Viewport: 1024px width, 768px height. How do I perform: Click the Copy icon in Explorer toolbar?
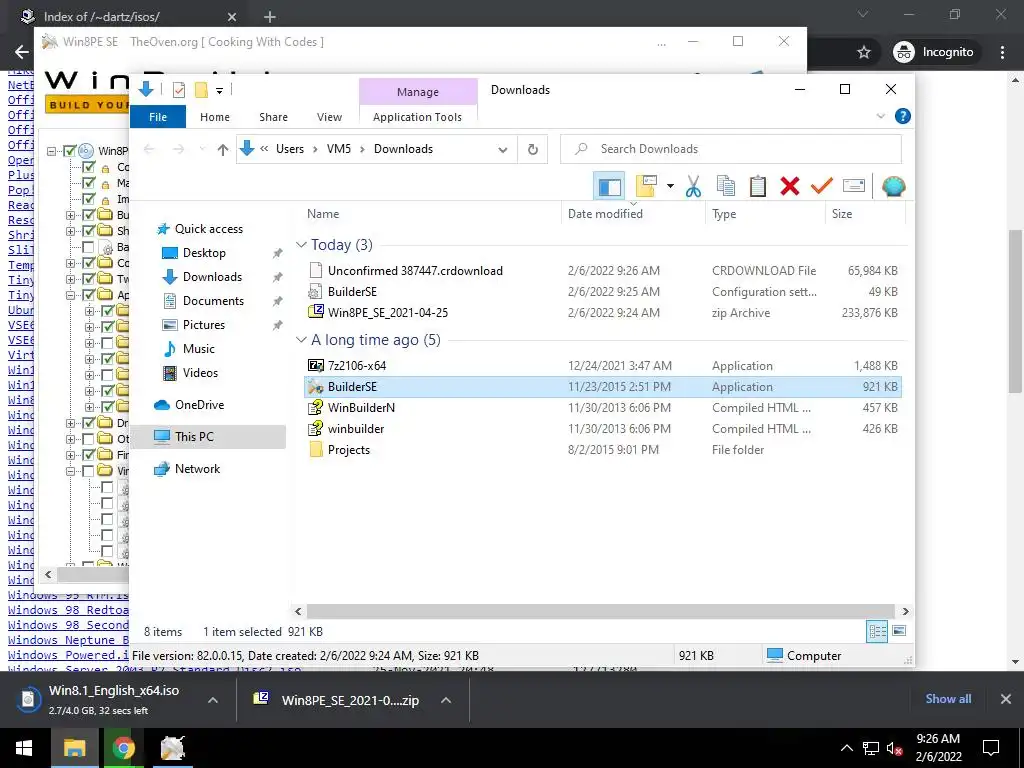(726, 187)
